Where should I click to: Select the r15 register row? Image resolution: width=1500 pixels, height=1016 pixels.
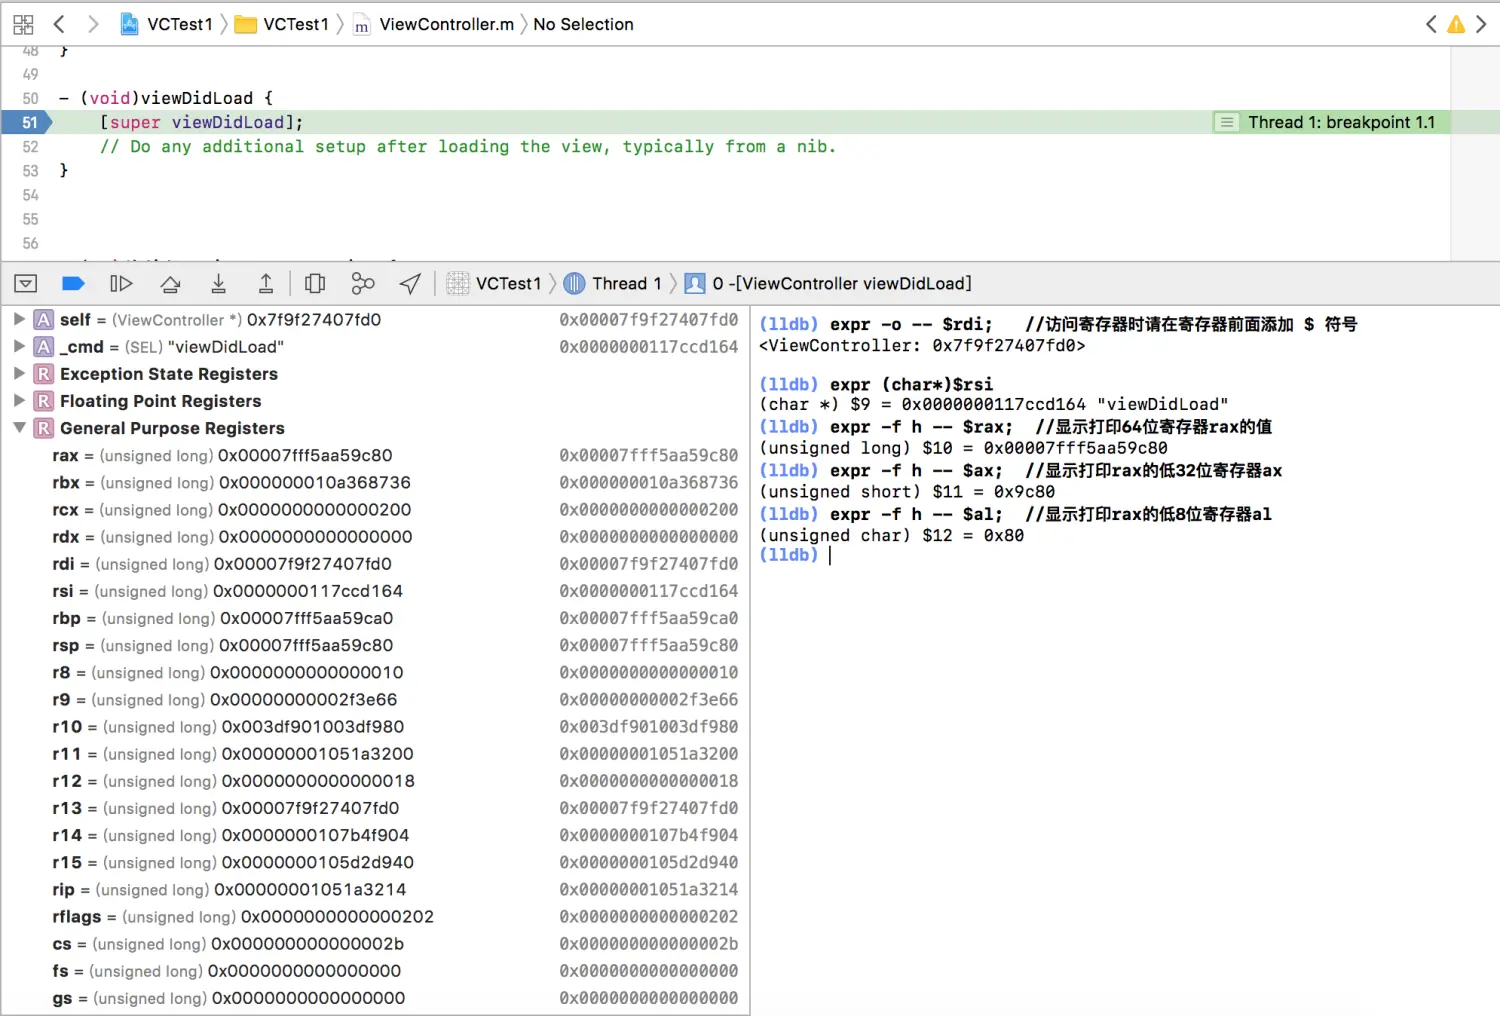click(x=375, y=862)
